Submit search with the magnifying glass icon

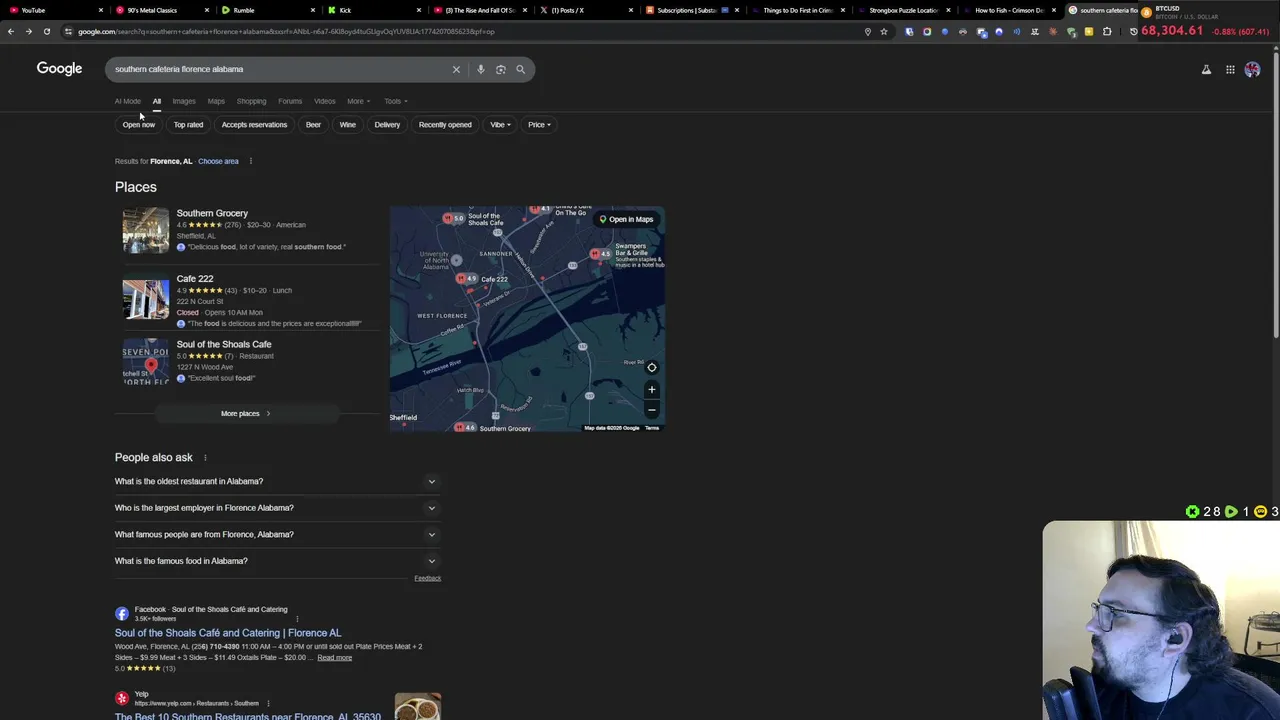click(520, 69)
